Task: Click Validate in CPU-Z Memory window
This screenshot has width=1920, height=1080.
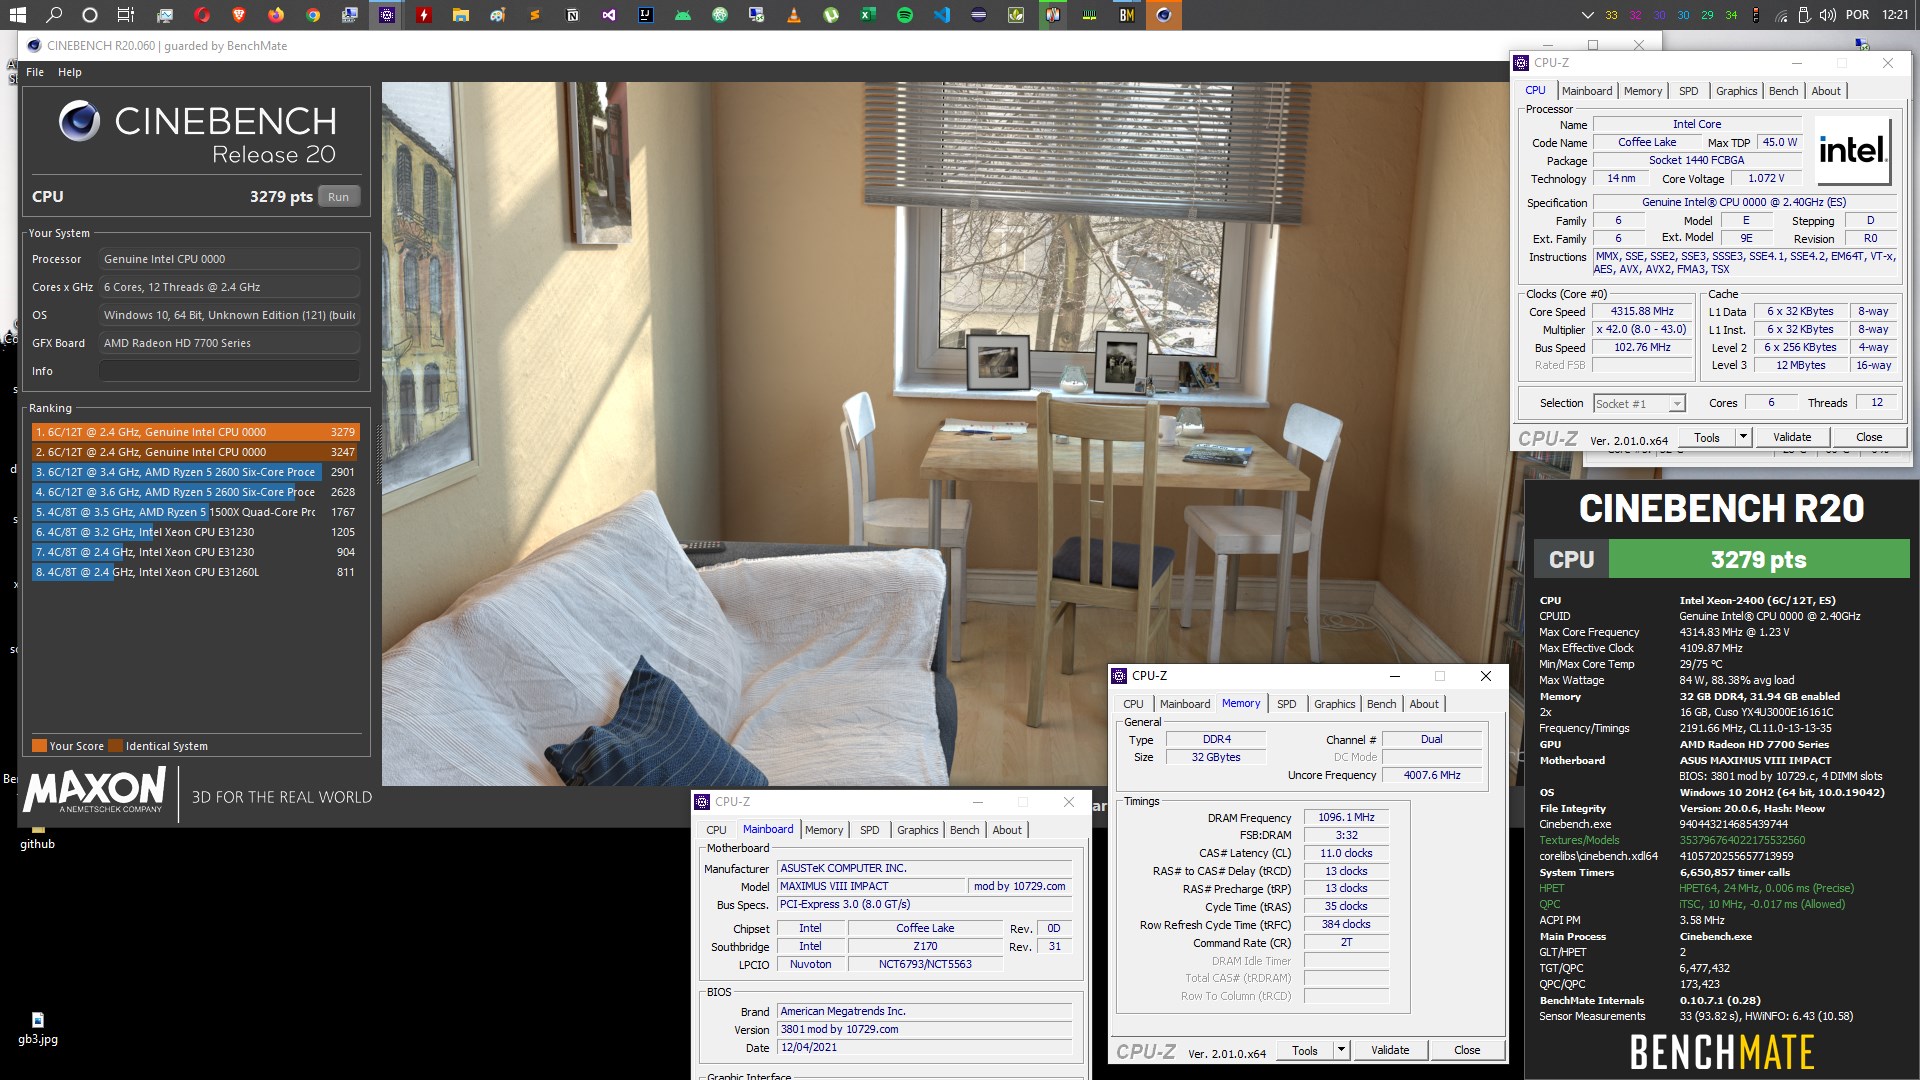Action: point(1390,1050)
